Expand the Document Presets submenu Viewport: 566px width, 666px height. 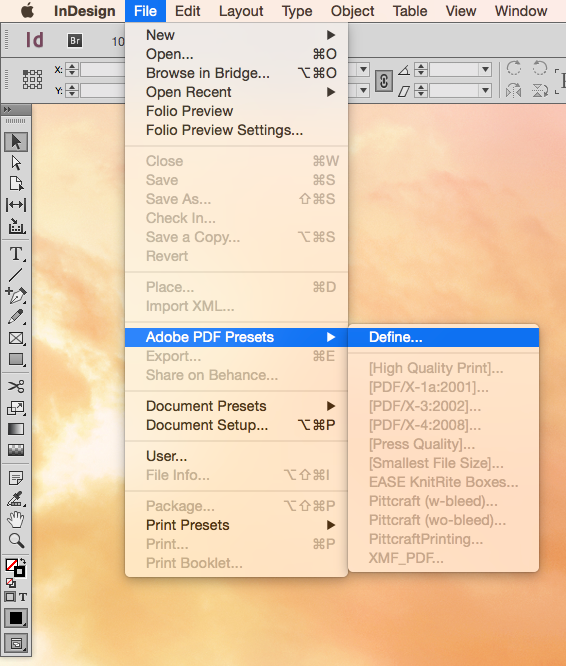[237, 406]
